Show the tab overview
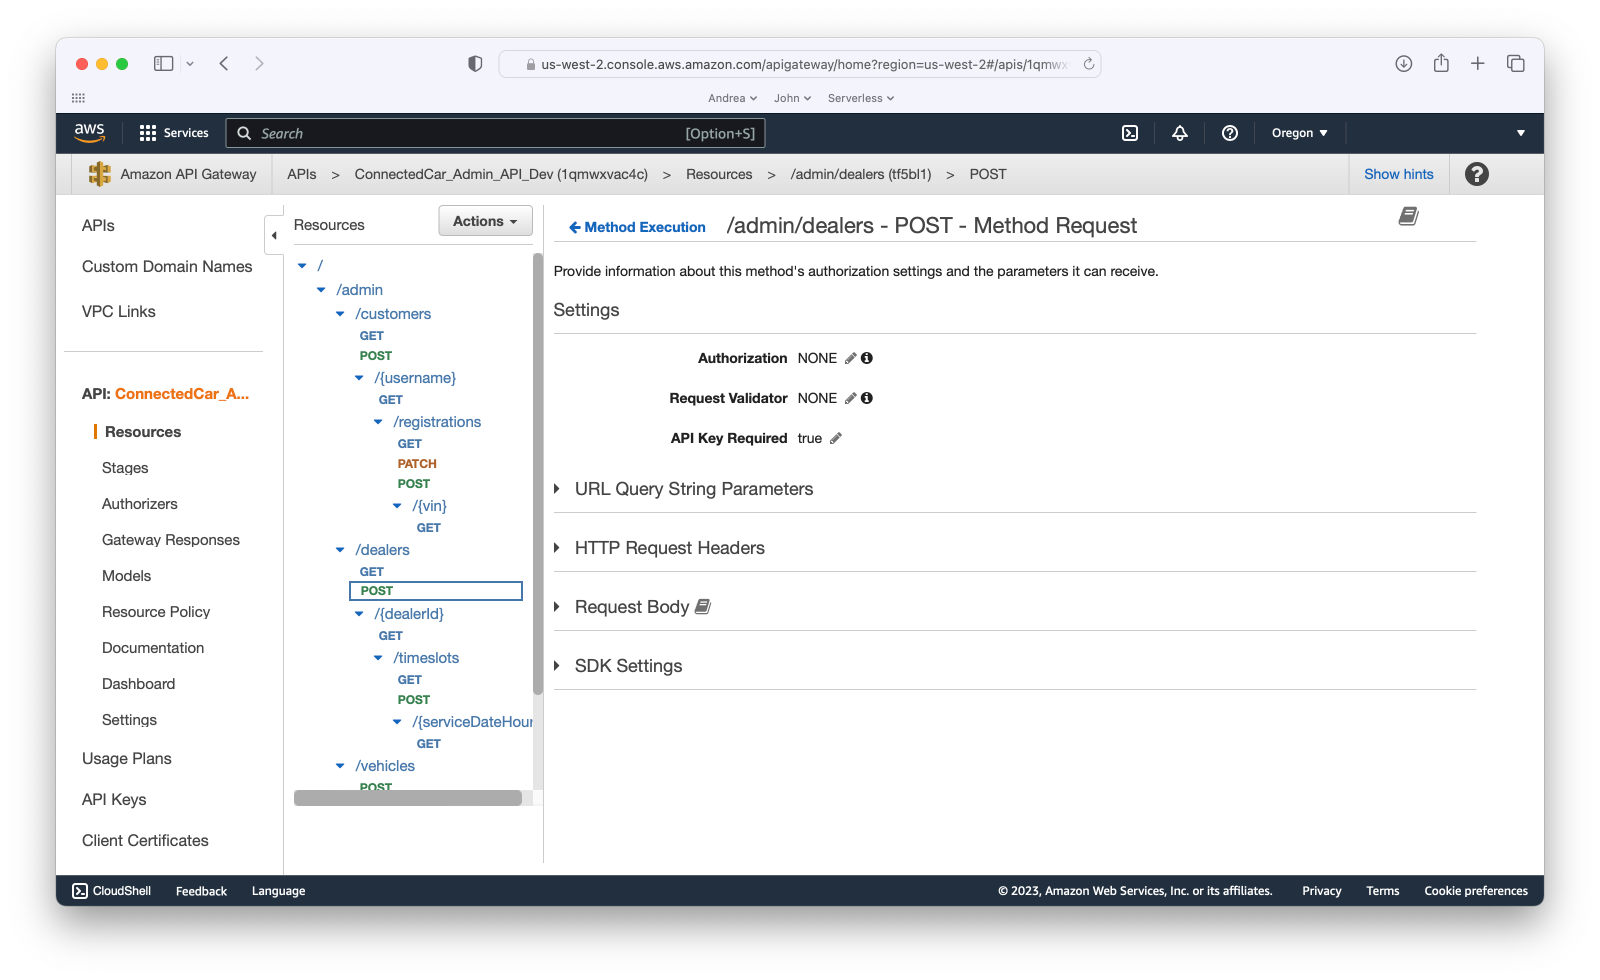 (1516, 64)
